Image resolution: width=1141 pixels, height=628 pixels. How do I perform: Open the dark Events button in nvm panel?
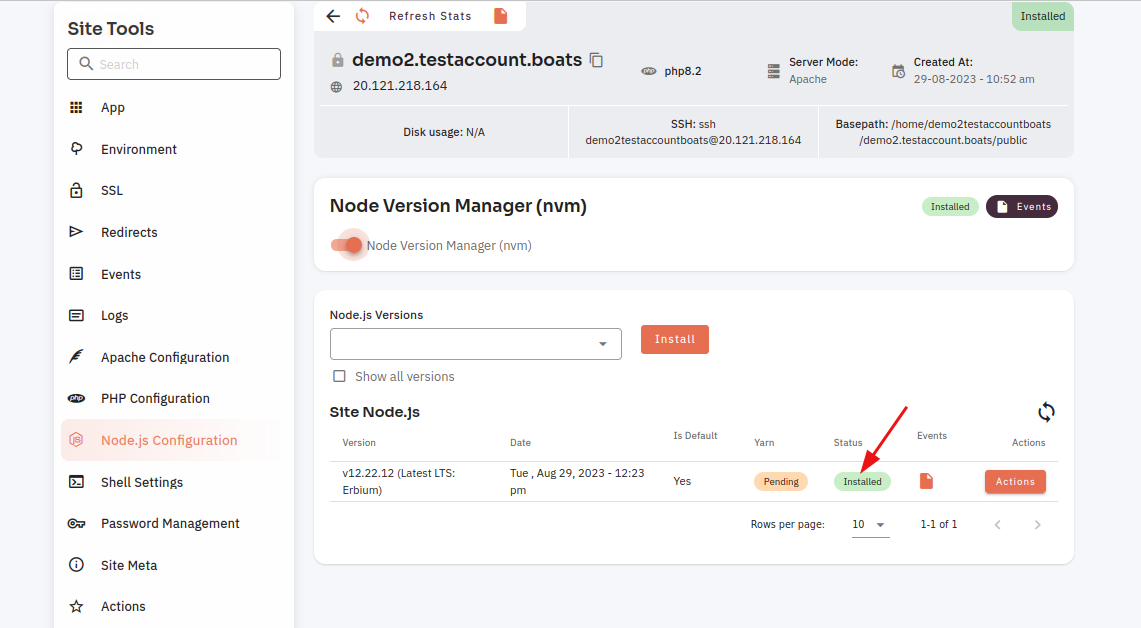(x=1022, y=207)
